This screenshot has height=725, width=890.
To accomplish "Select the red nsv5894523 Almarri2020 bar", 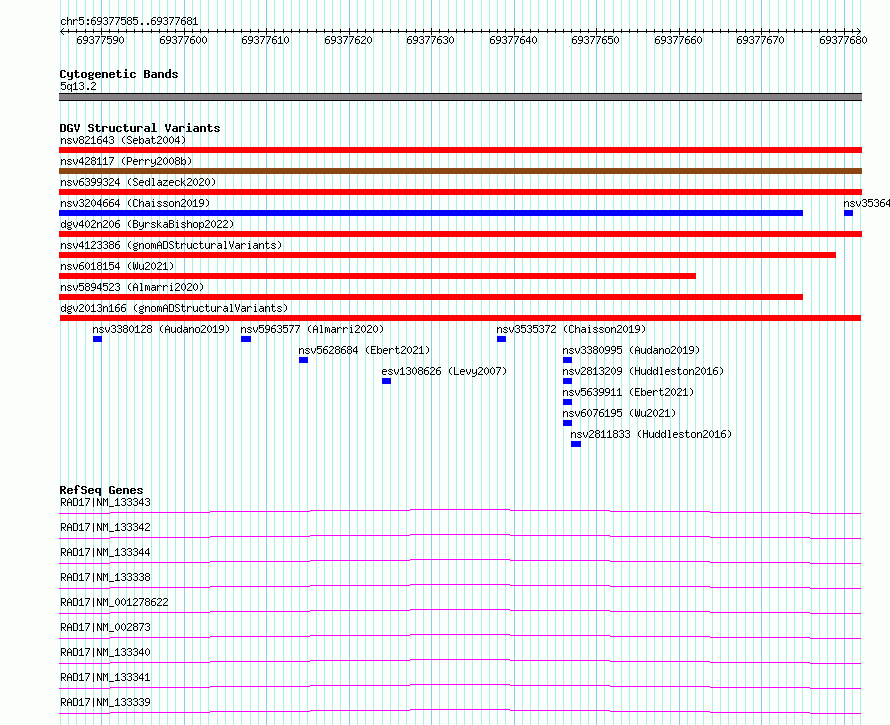I will click(431, 297).
